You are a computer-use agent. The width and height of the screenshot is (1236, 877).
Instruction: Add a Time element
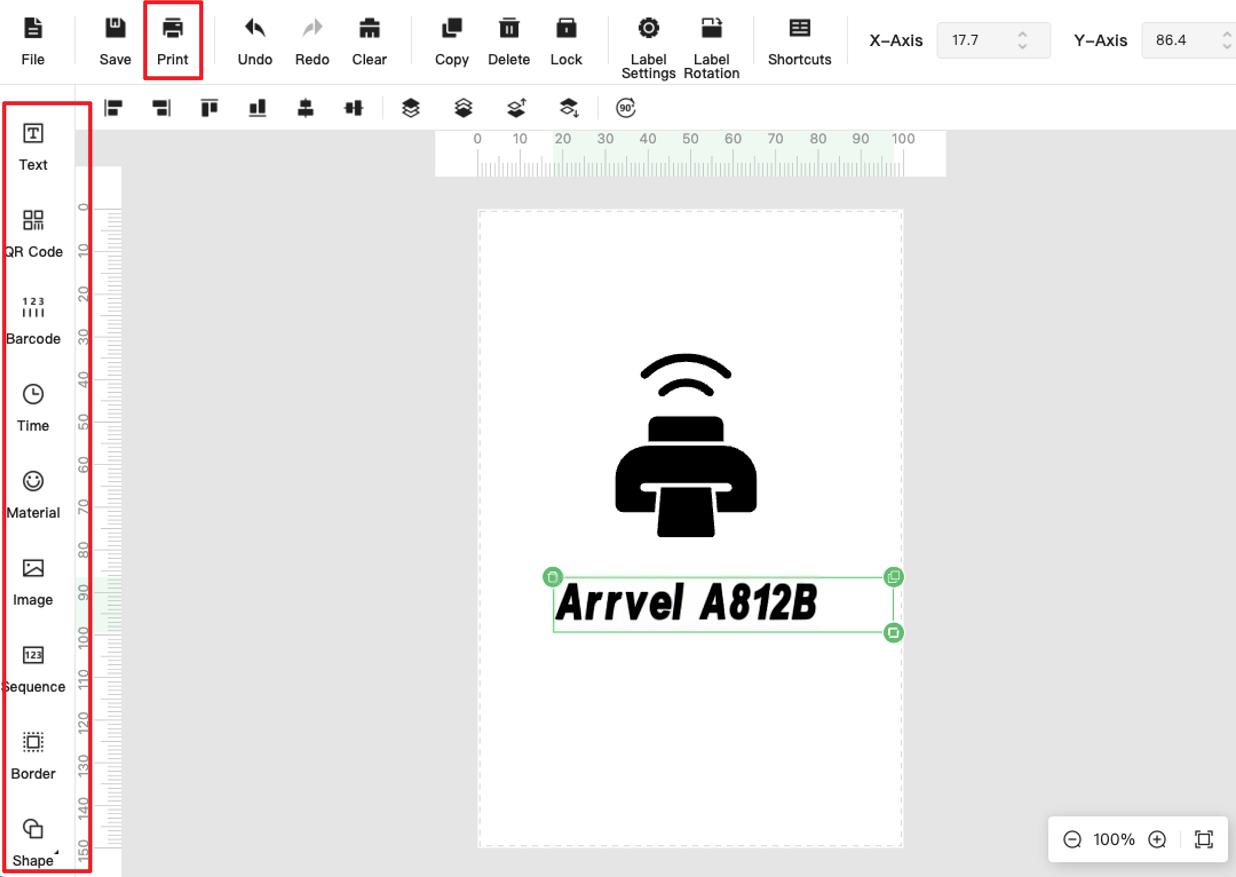33,407
